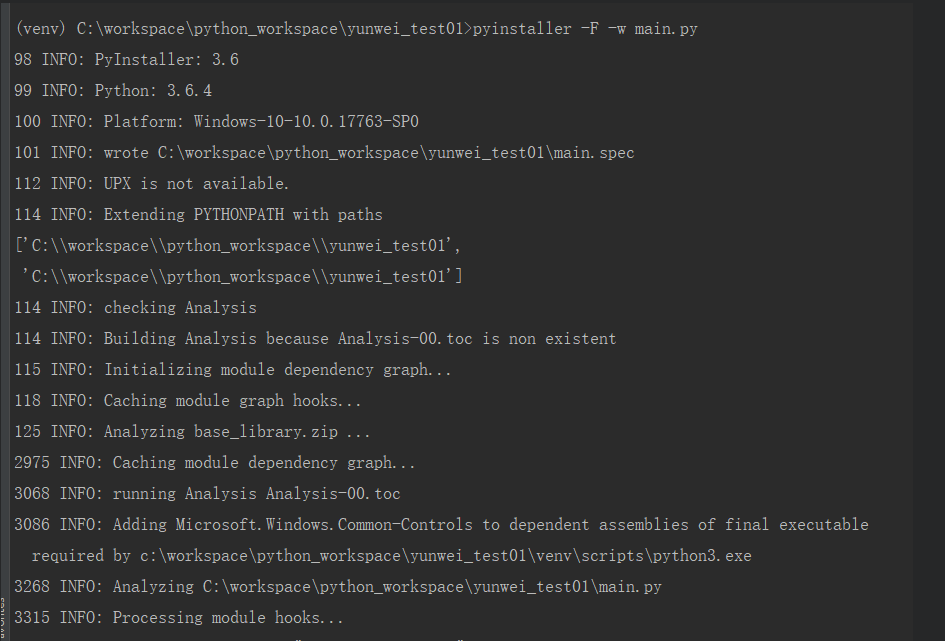Click the checking Analysis log line
This screenshot has width=945, height=641.
pos(135,308)
